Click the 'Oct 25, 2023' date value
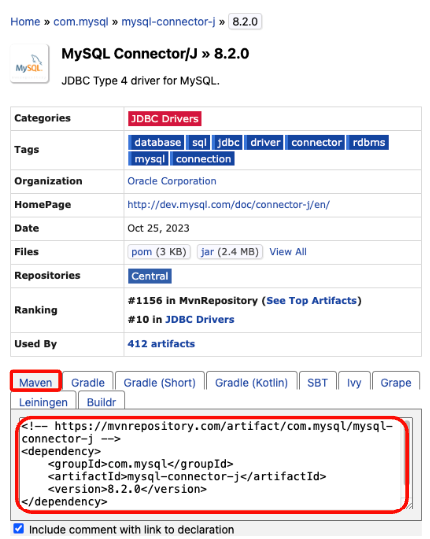The height and width of the screenshot is (539, 430). 158,228
